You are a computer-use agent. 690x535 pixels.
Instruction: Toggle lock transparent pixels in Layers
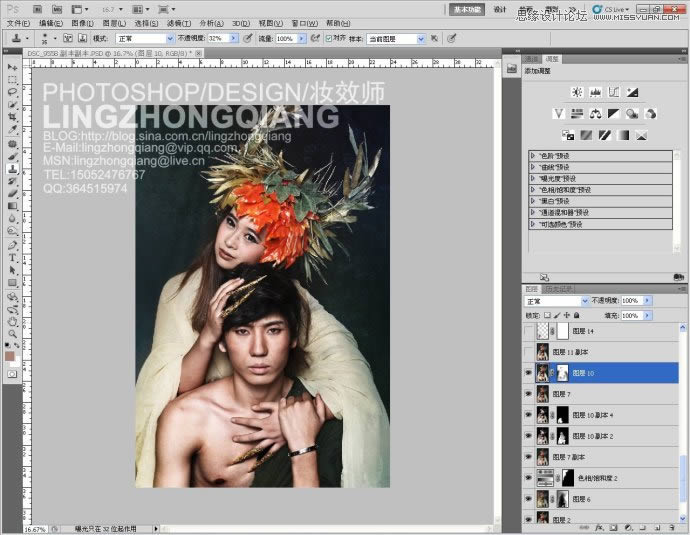point(547,315)
